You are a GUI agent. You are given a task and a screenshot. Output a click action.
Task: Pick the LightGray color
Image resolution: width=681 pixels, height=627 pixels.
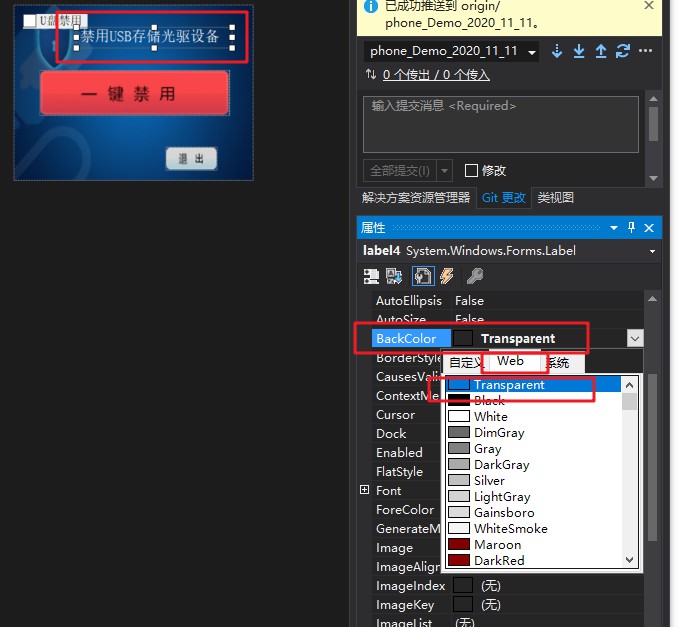(x=534, y=497)
